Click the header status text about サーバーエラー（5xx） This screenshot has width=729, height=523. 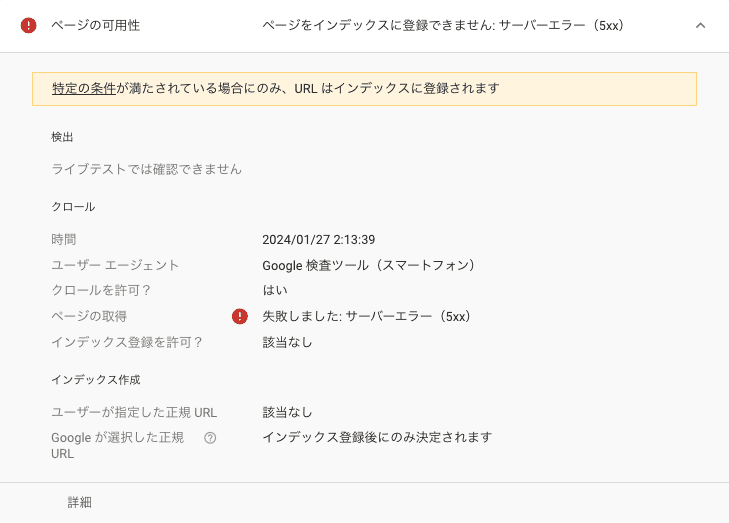pos(443,25)
